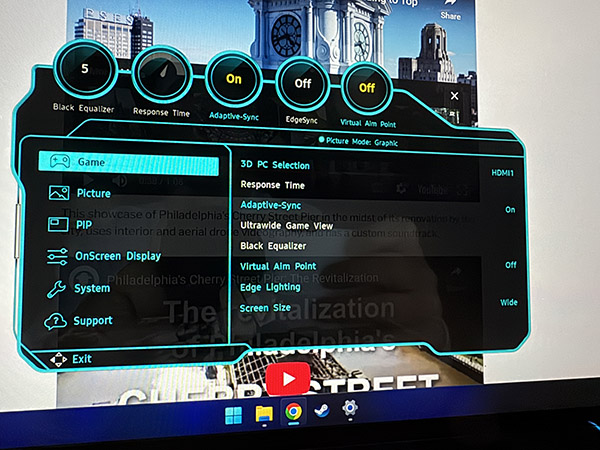Switch to Chrome in the taskbar
600x450 pixels.
pos(293,412)
